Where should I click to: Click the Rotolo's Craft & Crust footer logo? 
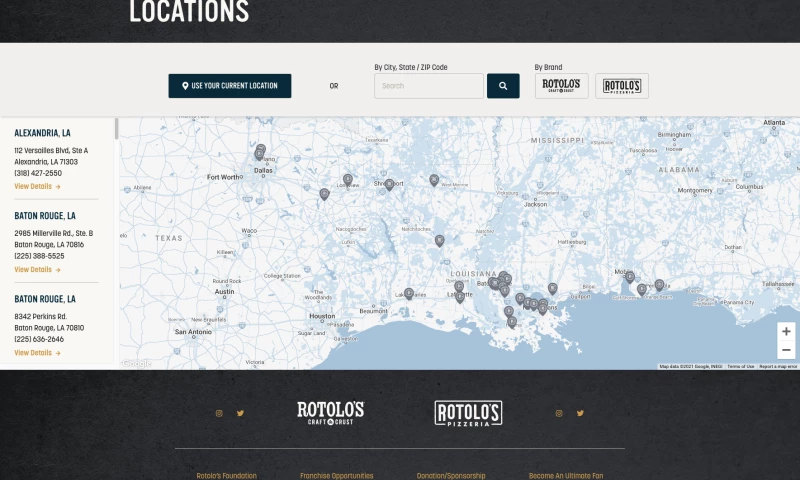tap(331, 413)
